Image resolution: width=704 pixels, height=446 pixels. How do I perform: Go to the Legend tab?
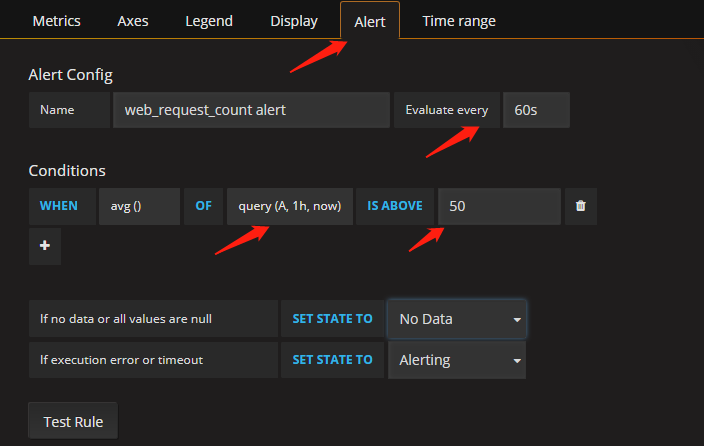209,21
